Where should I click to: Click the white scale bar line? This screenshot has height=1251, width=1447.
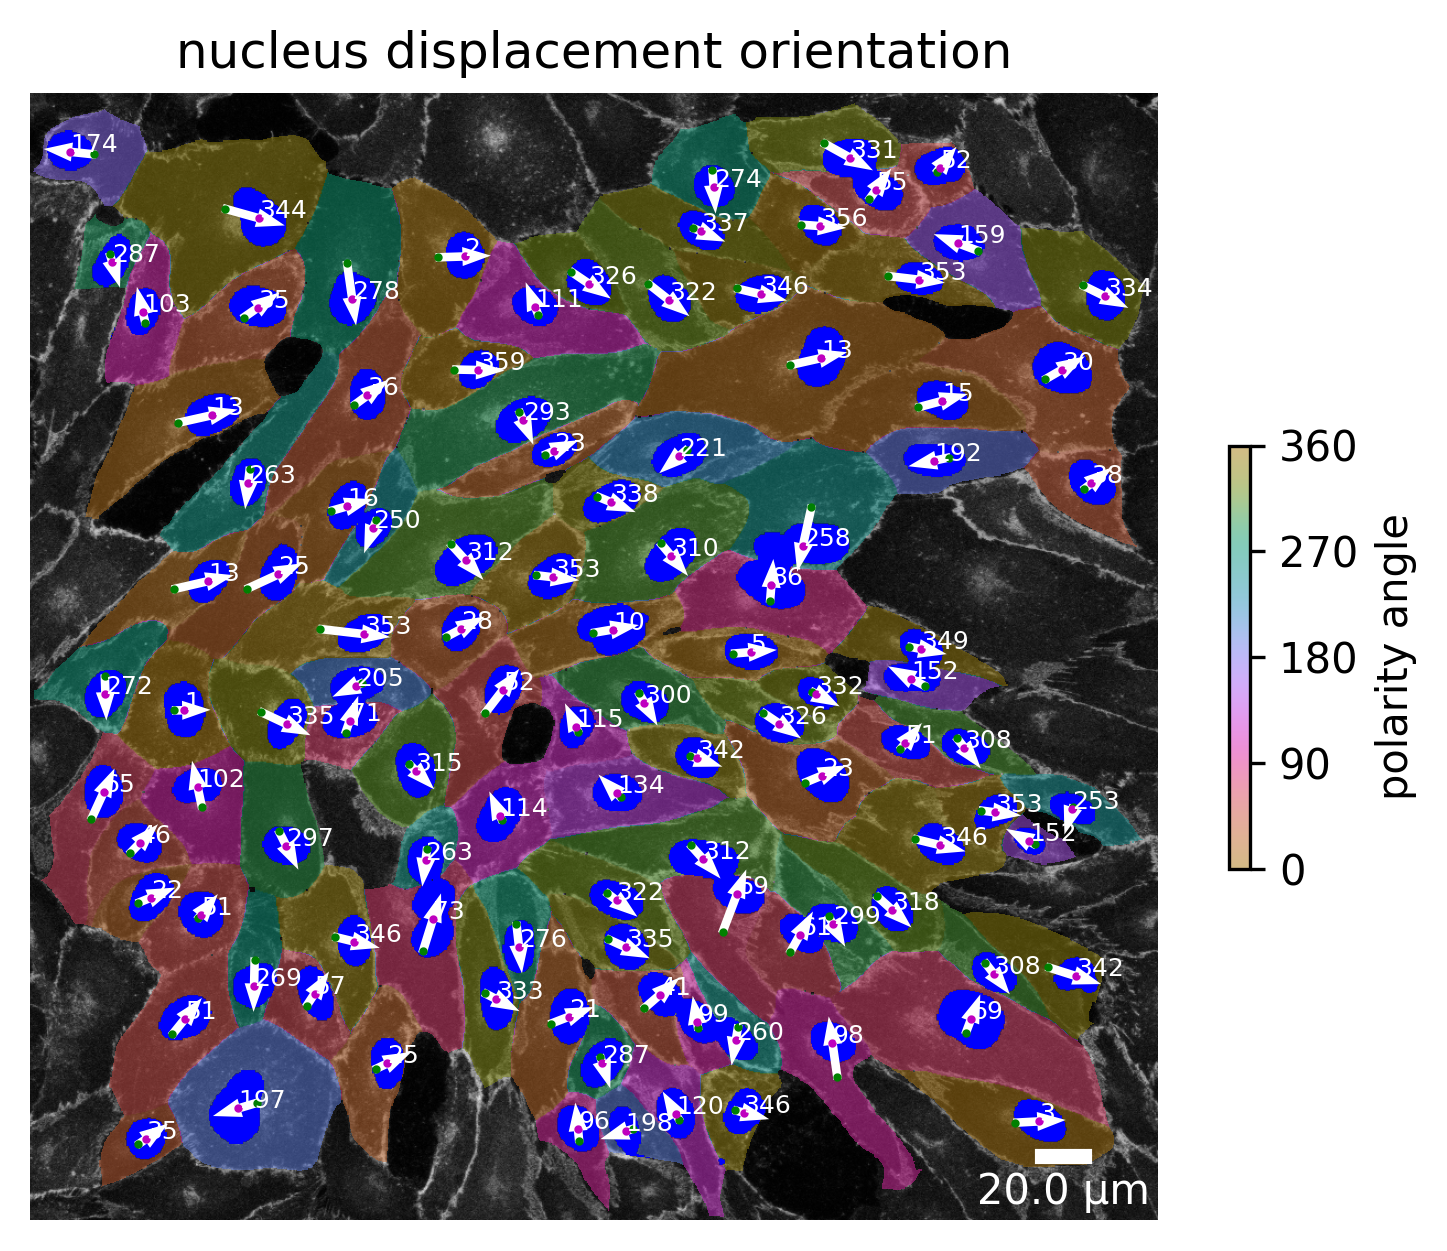[x=1063, y=1157]
